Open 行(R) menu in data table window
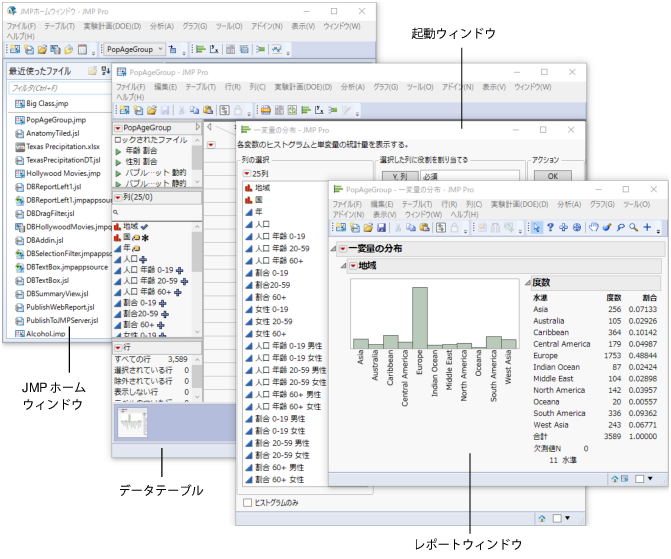This screenshot has width=671, height=559. (x=233, y=87)
